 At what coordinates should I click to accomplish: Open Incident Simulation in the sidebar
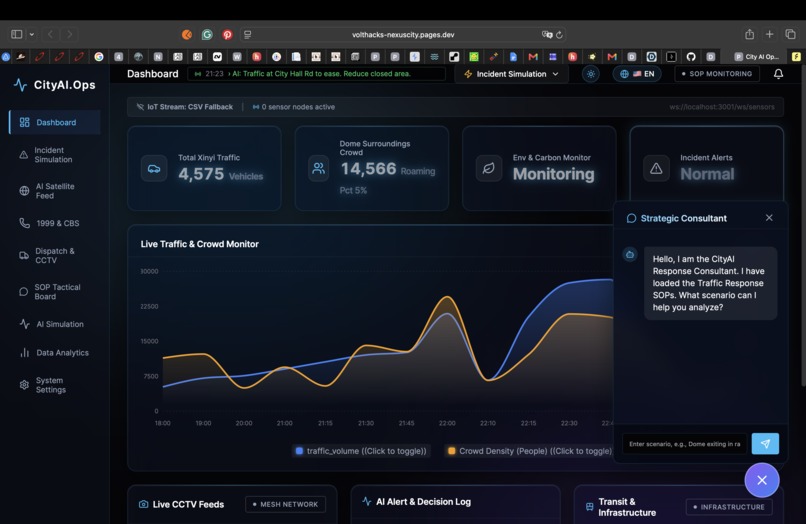[53, 155]
